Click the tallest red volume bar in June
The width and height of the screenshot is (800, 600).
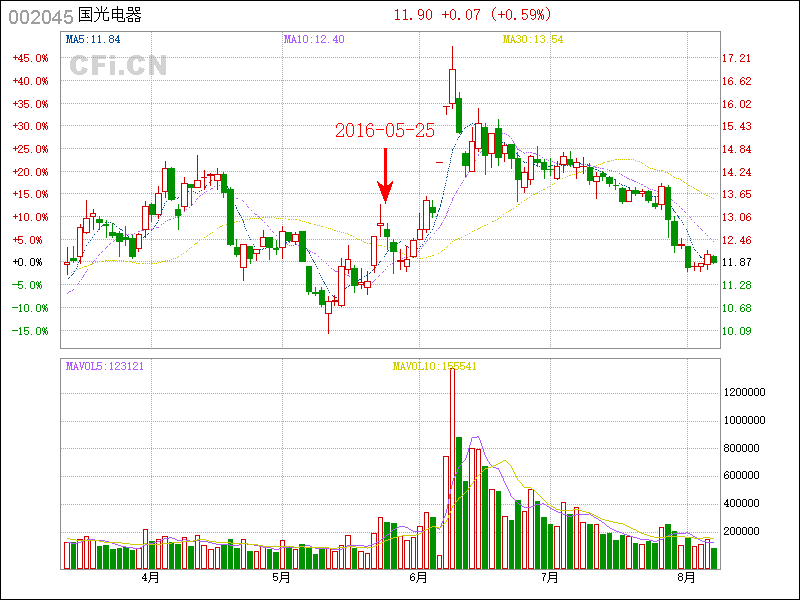click(452, 470)
